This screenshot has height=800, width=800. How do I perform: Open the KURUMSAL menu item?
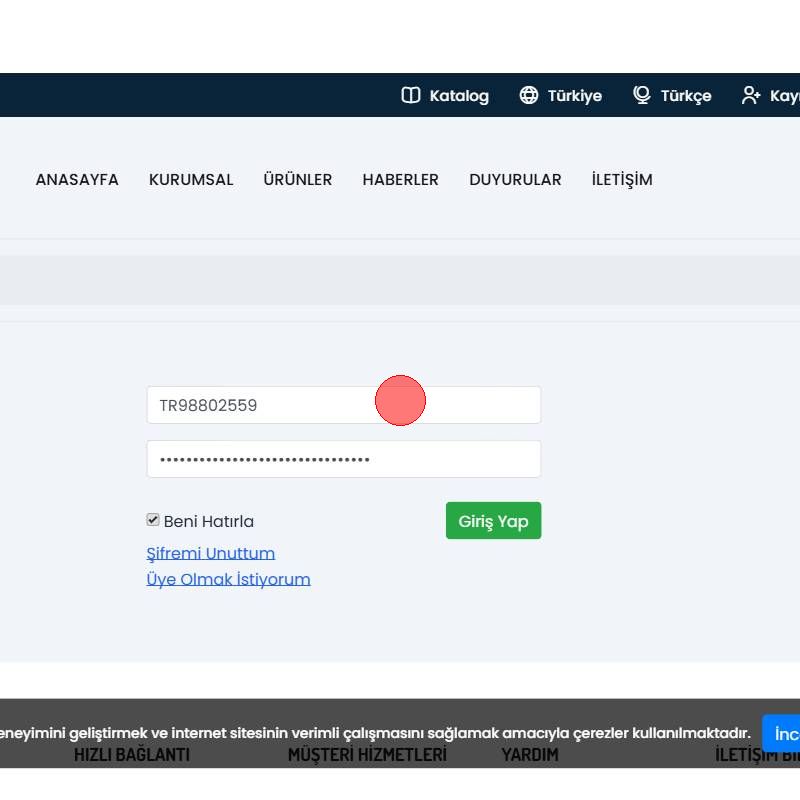[x=191, y=180]
